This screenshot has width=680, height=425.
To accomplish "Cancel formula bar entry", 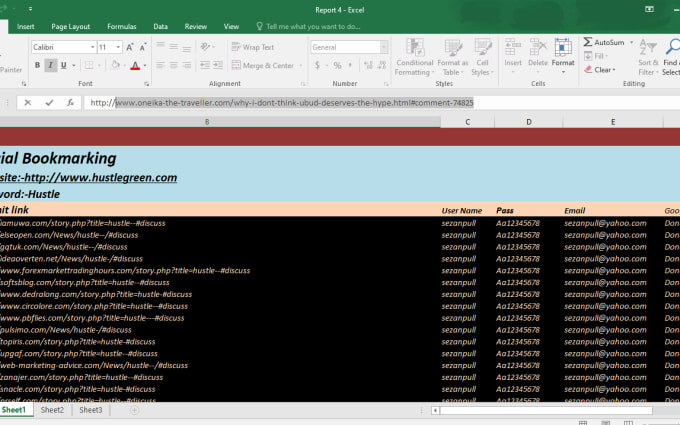I will click(28, 103).
